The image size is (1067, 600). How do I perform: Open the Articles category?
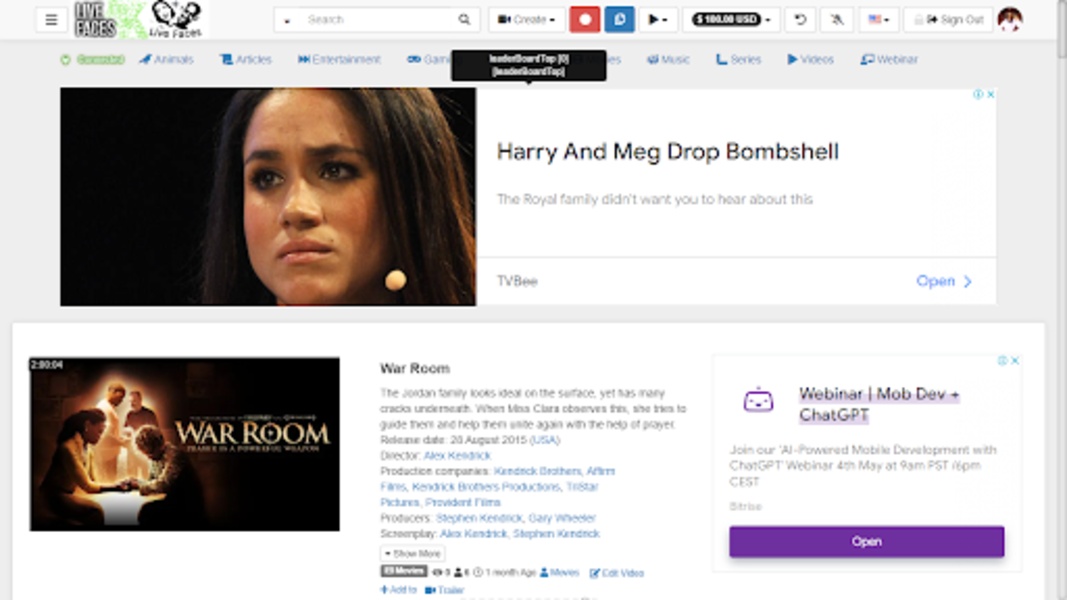pyautogui.click(x=246, y=60)
